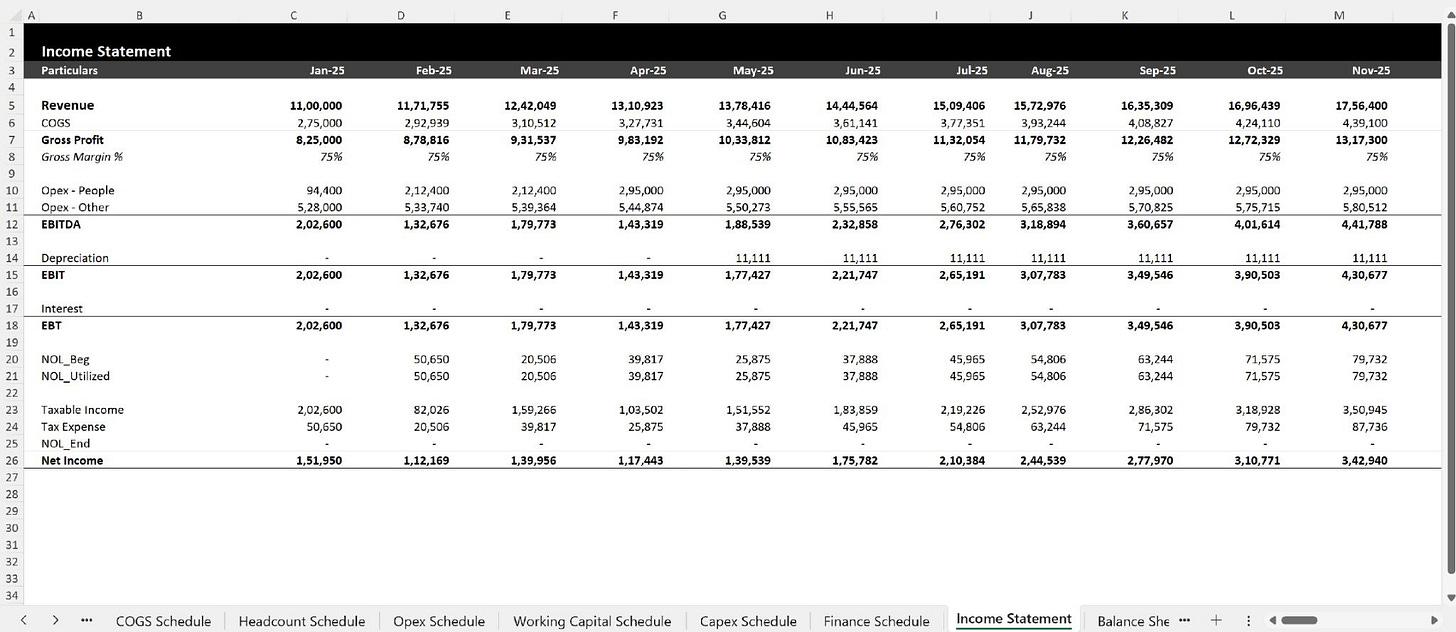Open the all-sheets ellipsis list

coord(87,620)
